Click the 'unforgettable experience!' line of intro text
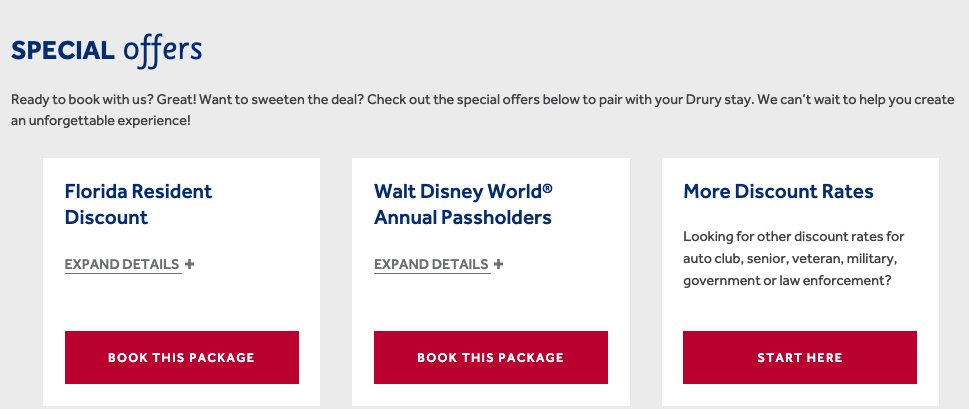Image resolution: width=969 pixels, height=409 pixels. click(100, 121)
